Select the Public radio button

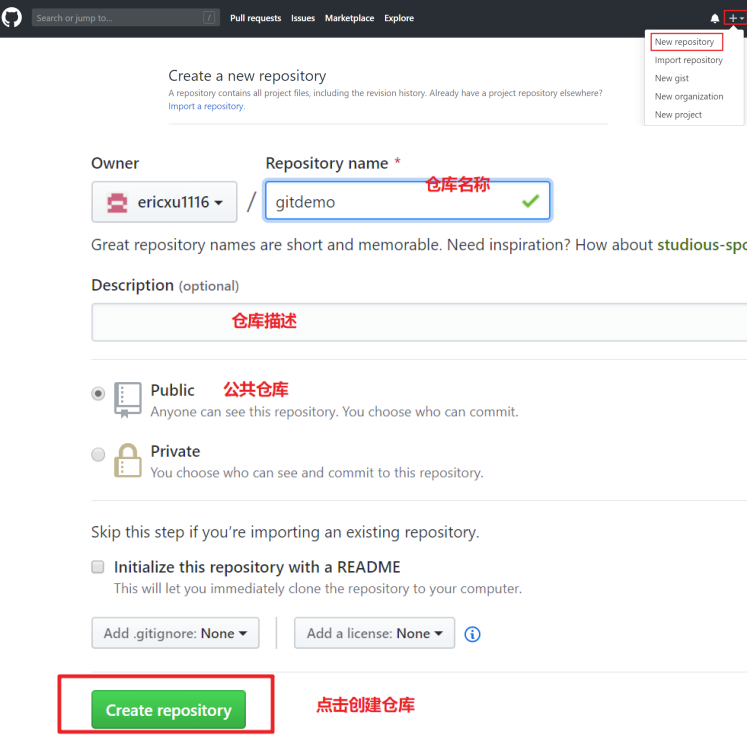point(98,393)
